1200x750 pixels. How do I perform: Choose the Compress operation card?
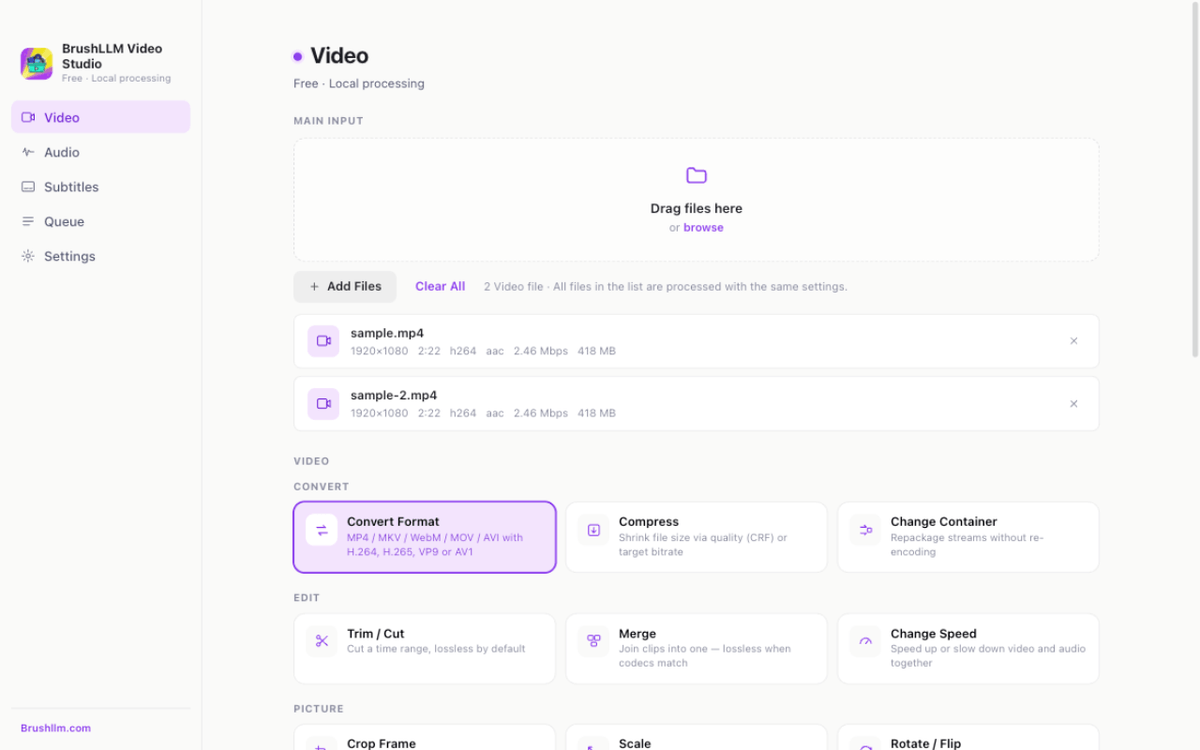point(696,537)
